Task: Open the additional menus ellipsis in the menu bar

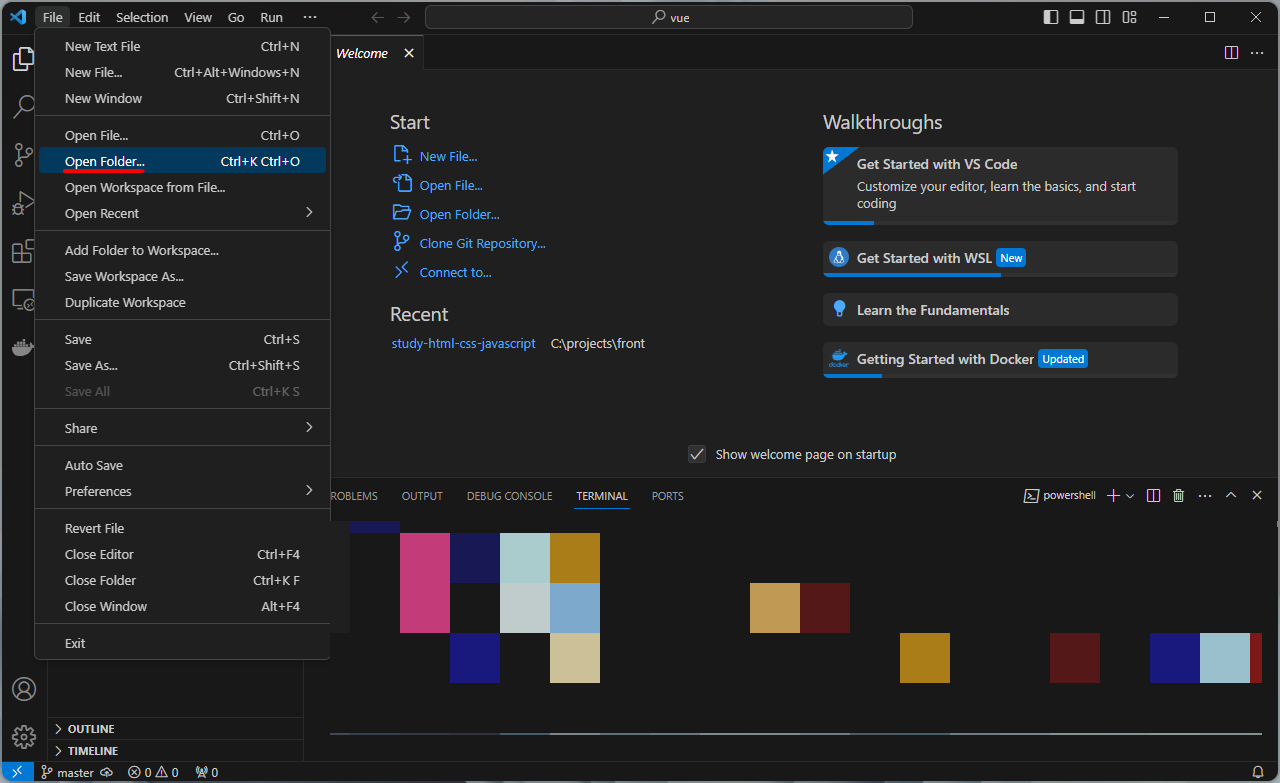Action: 310,17
